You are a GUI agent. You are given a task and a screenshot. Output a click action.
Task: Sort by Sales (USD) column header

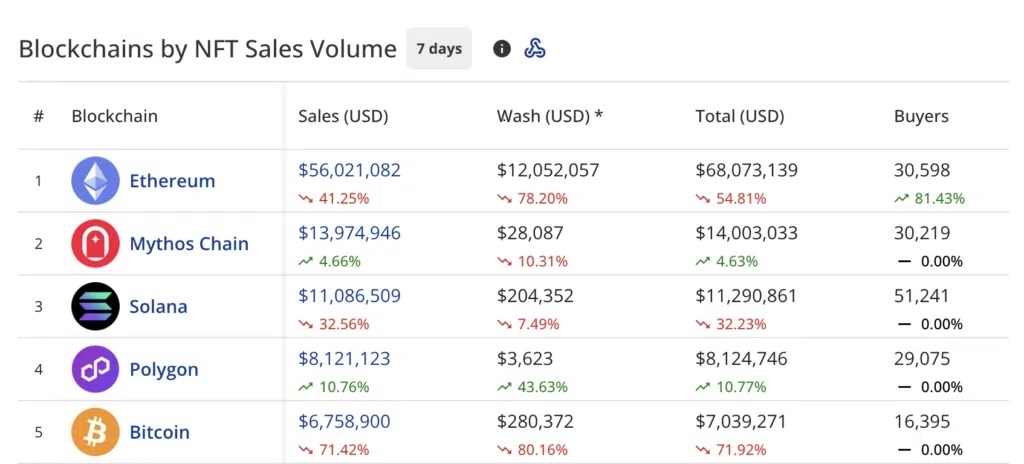click(x=344, y=116)
